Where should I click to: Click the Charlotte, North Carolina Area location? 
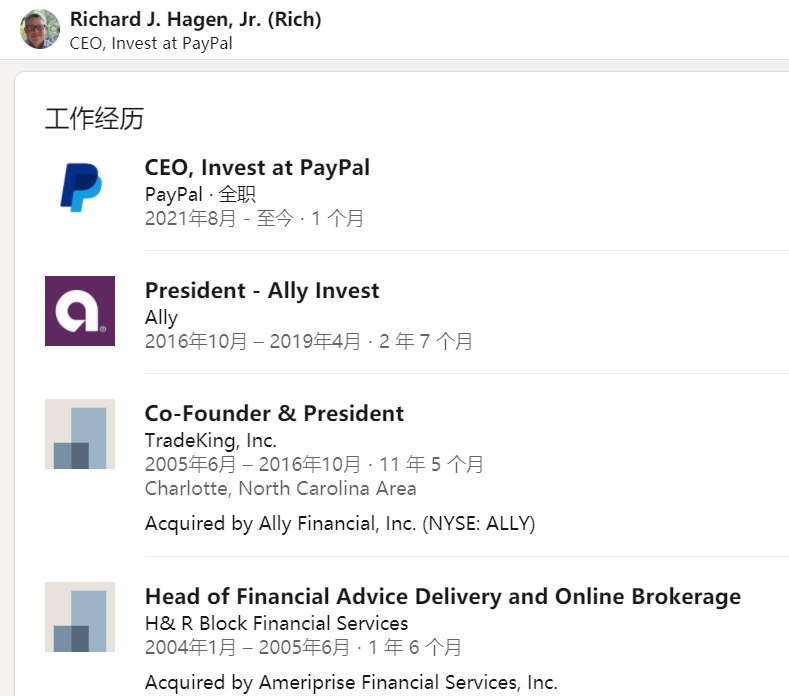coord(280,489)
